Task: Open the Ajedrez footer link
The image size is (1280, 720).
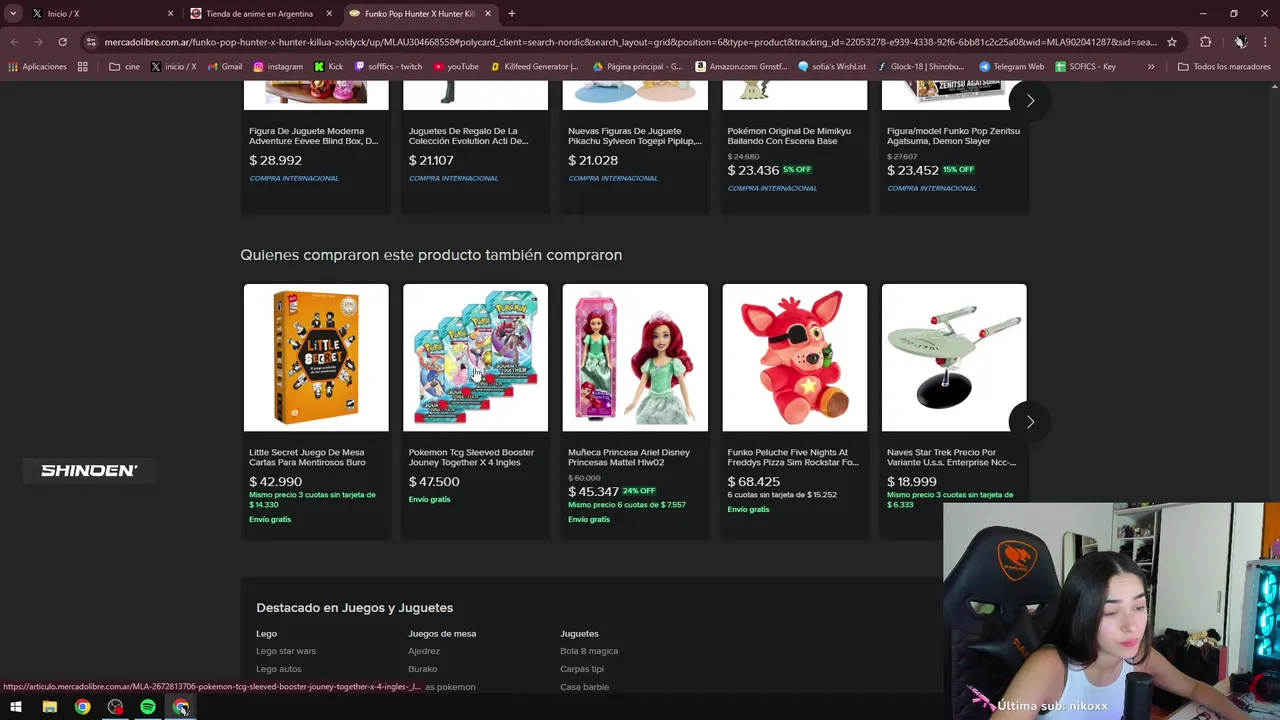Action: 424,651
